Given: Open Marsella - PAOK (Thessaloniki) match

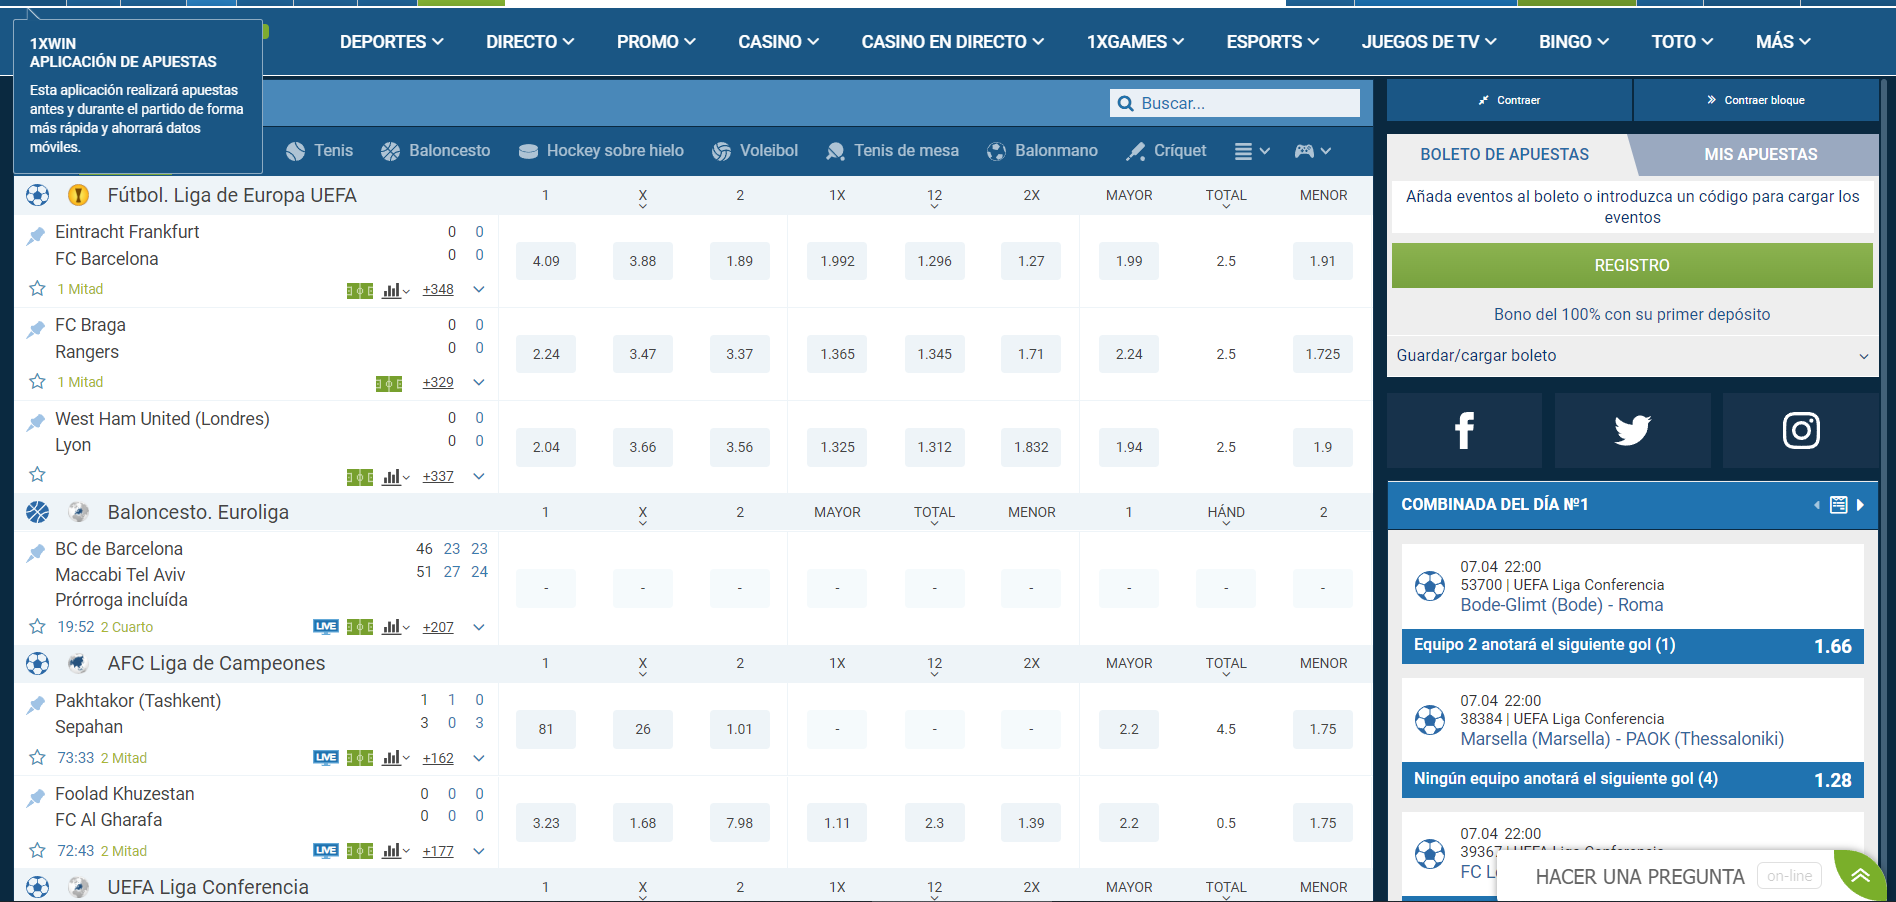Looking at the screenshot, I should 1622,739.
